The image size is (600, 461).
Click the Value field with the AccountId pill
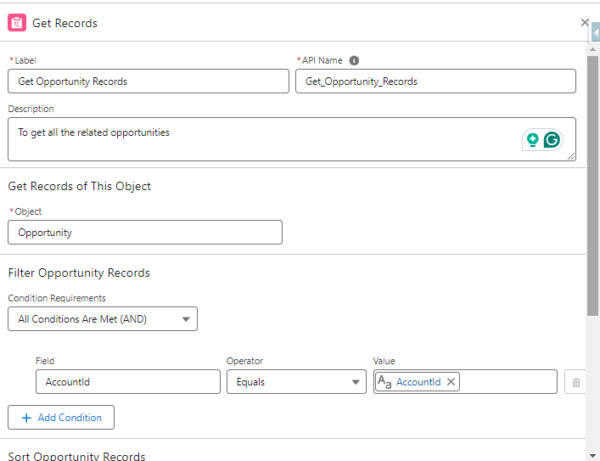pos(465,381)
